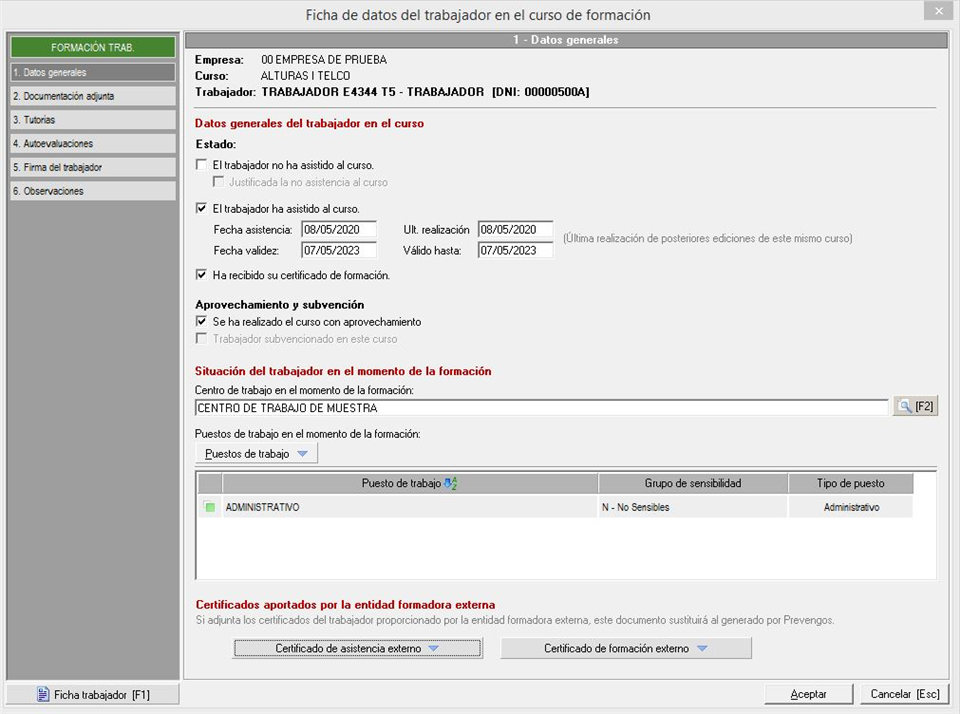The height and width of the screenshot is (714, 960).
Task: Go to '3. Tutorías' section
Action: click(x=93, y=120)
